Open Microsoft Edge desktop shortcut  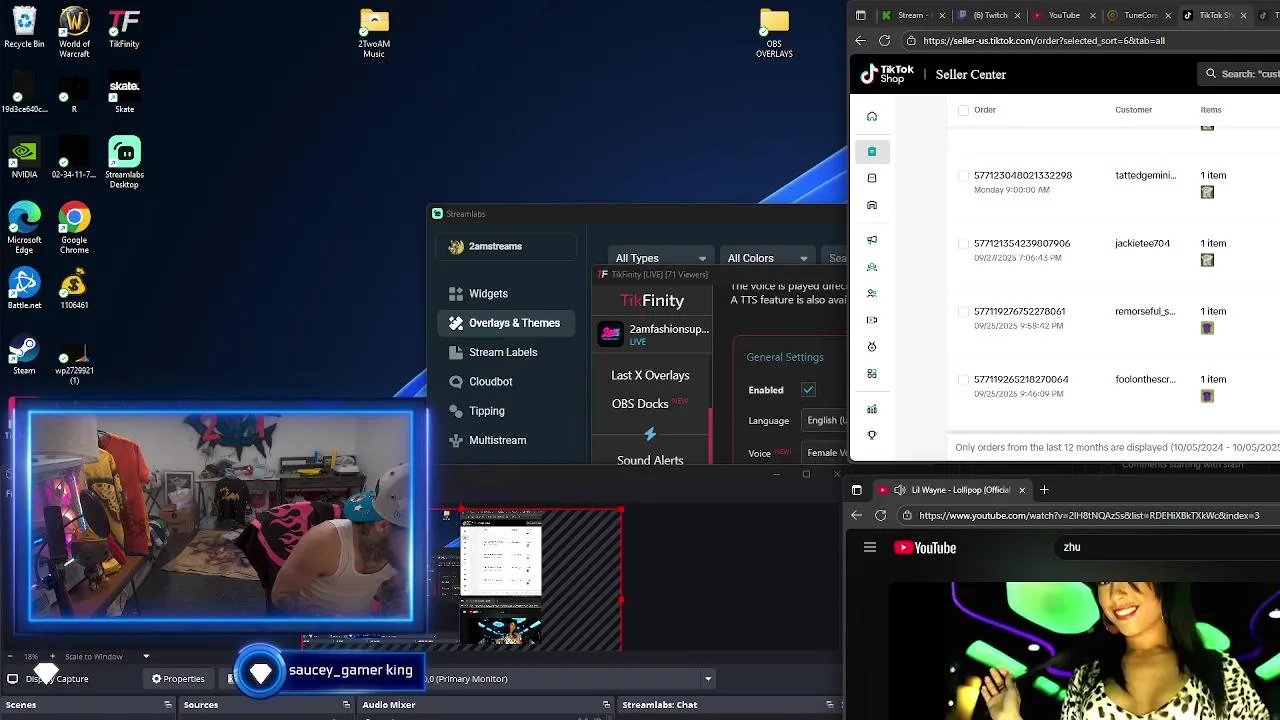coord(24,228)
